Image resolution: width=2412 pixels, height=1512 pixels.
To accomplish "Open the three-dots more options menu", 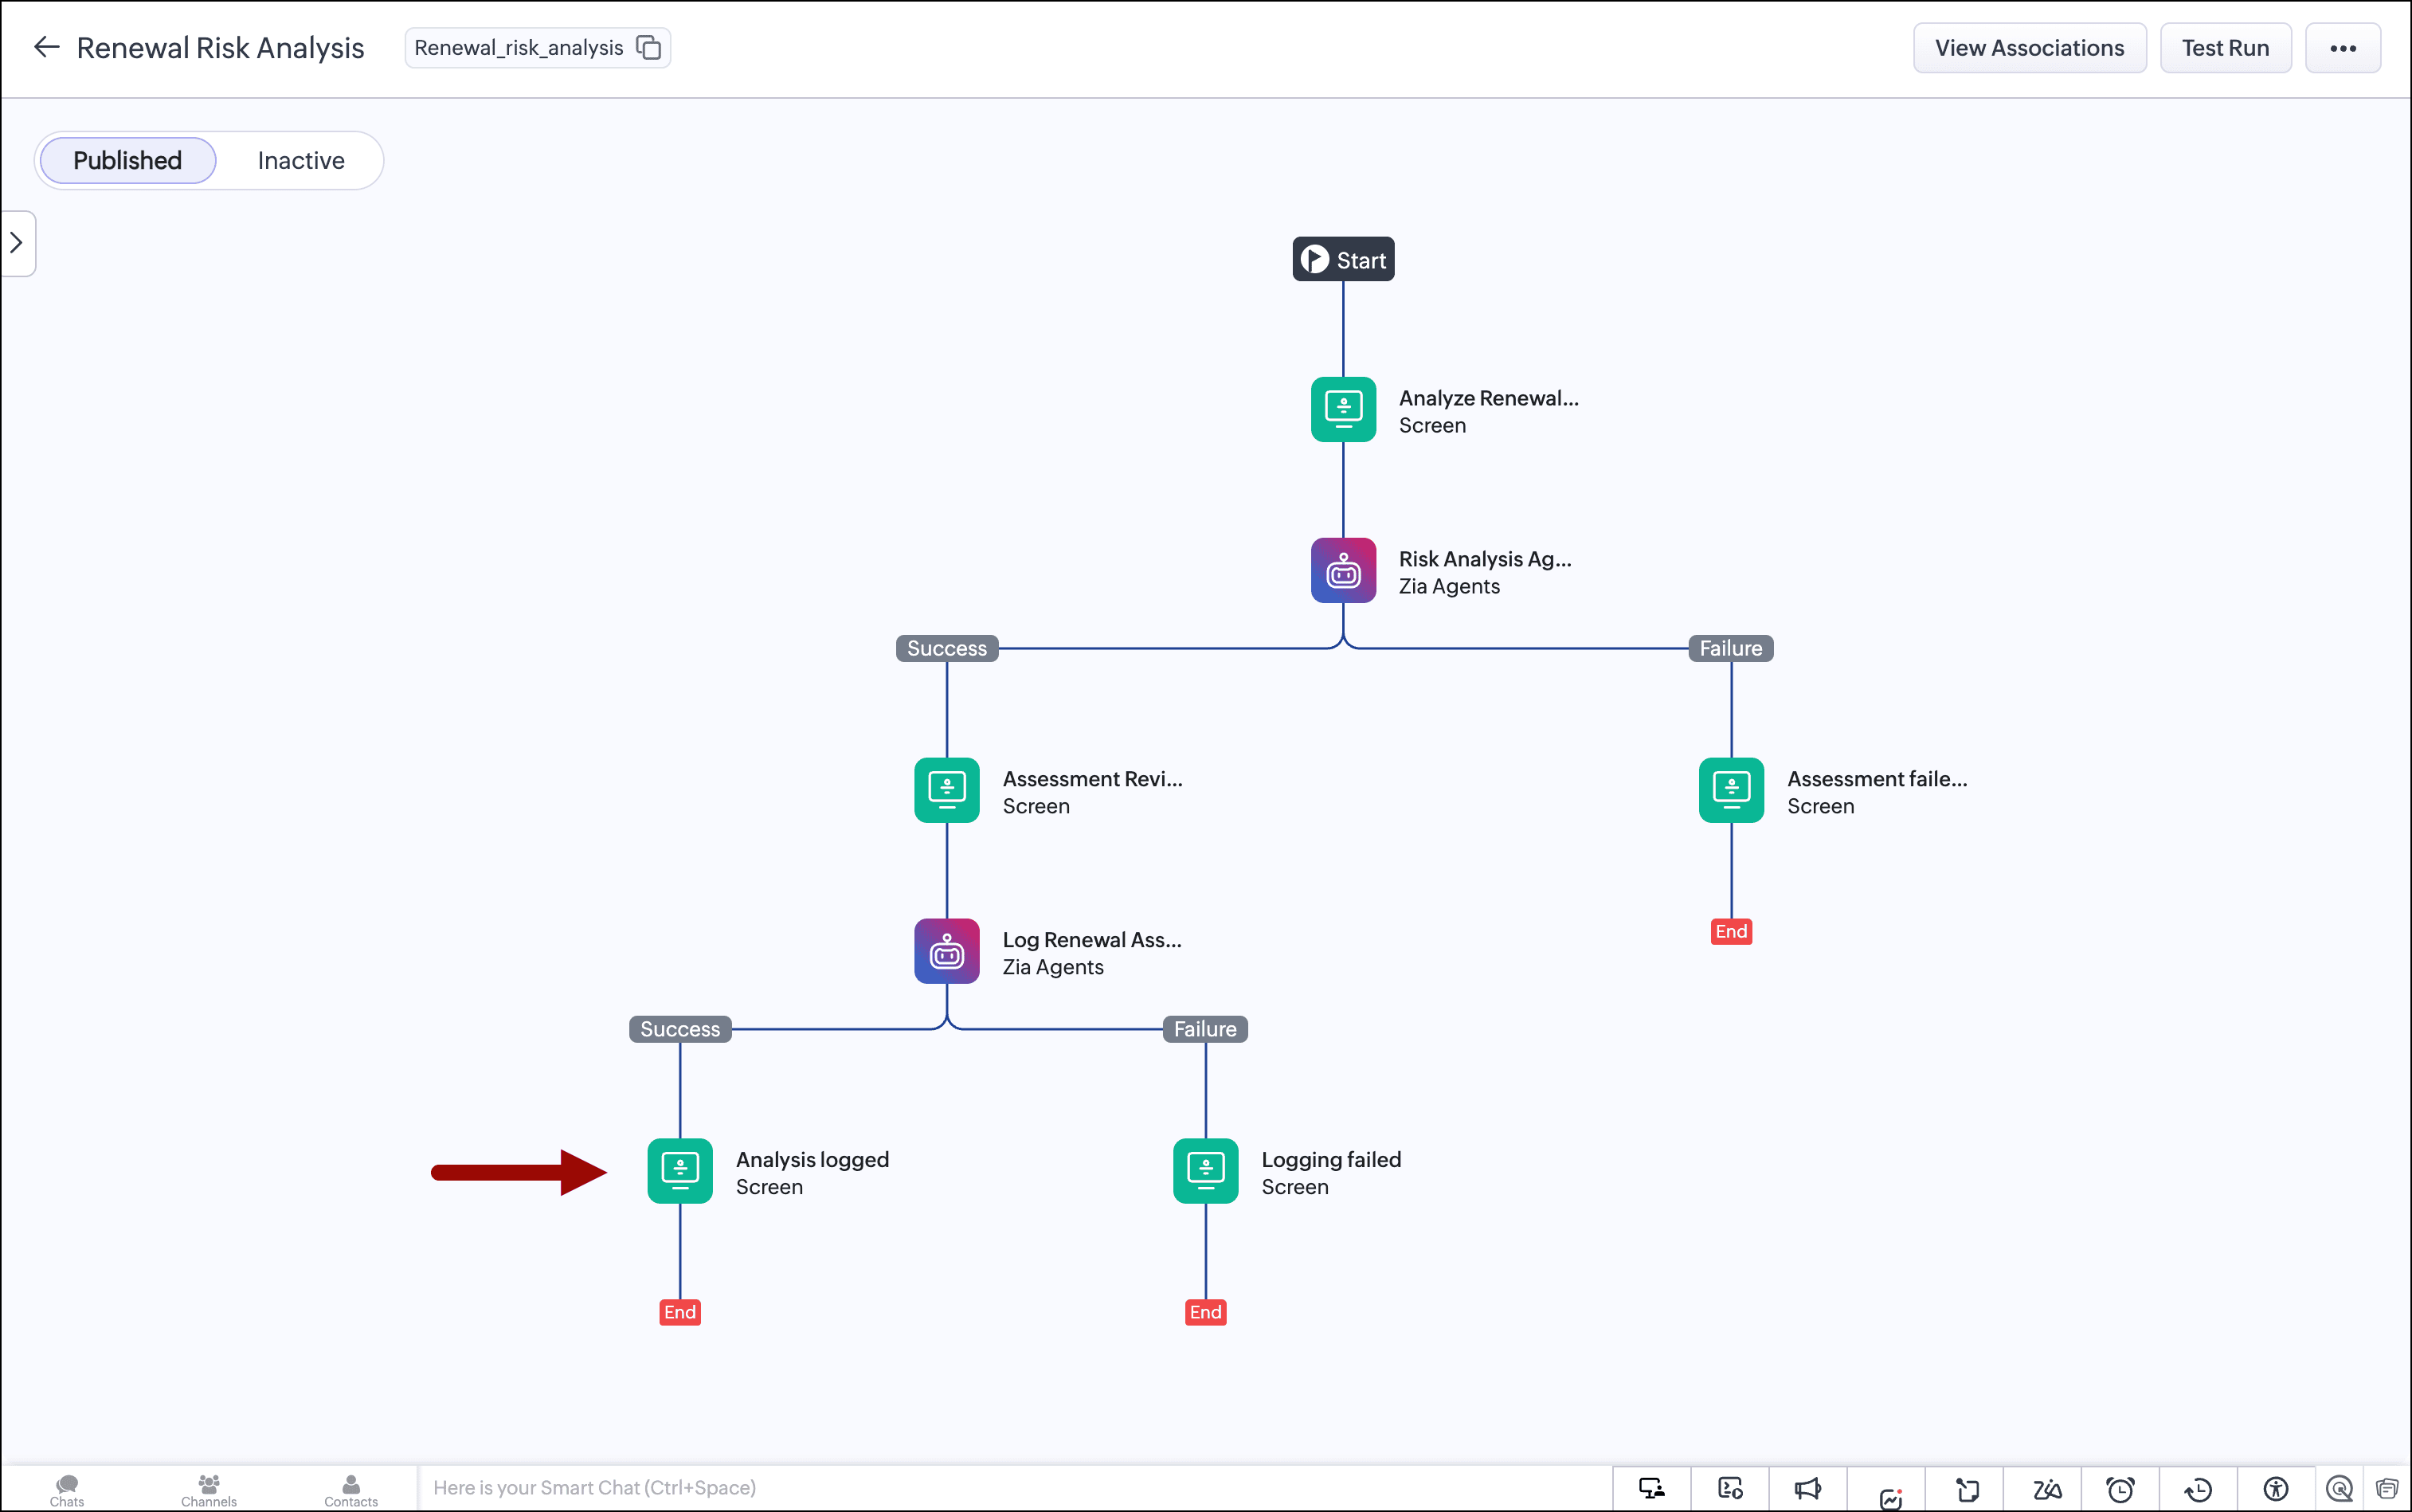I will pos(2343,48).
